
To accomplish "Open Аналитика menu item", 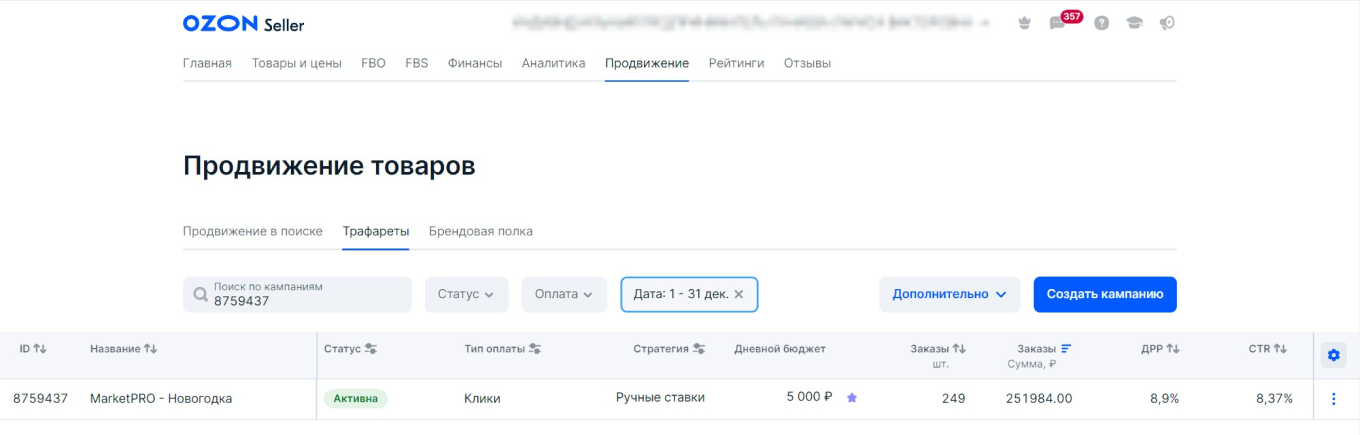I will coord(553,63).
